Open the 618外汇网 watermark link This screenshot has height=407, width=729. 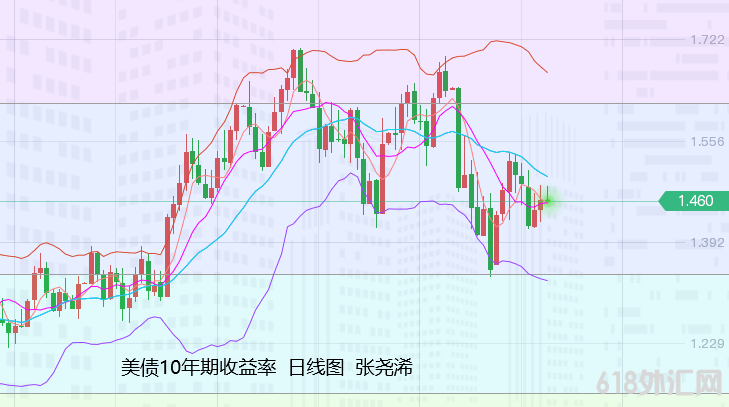(x=657, y=383)
